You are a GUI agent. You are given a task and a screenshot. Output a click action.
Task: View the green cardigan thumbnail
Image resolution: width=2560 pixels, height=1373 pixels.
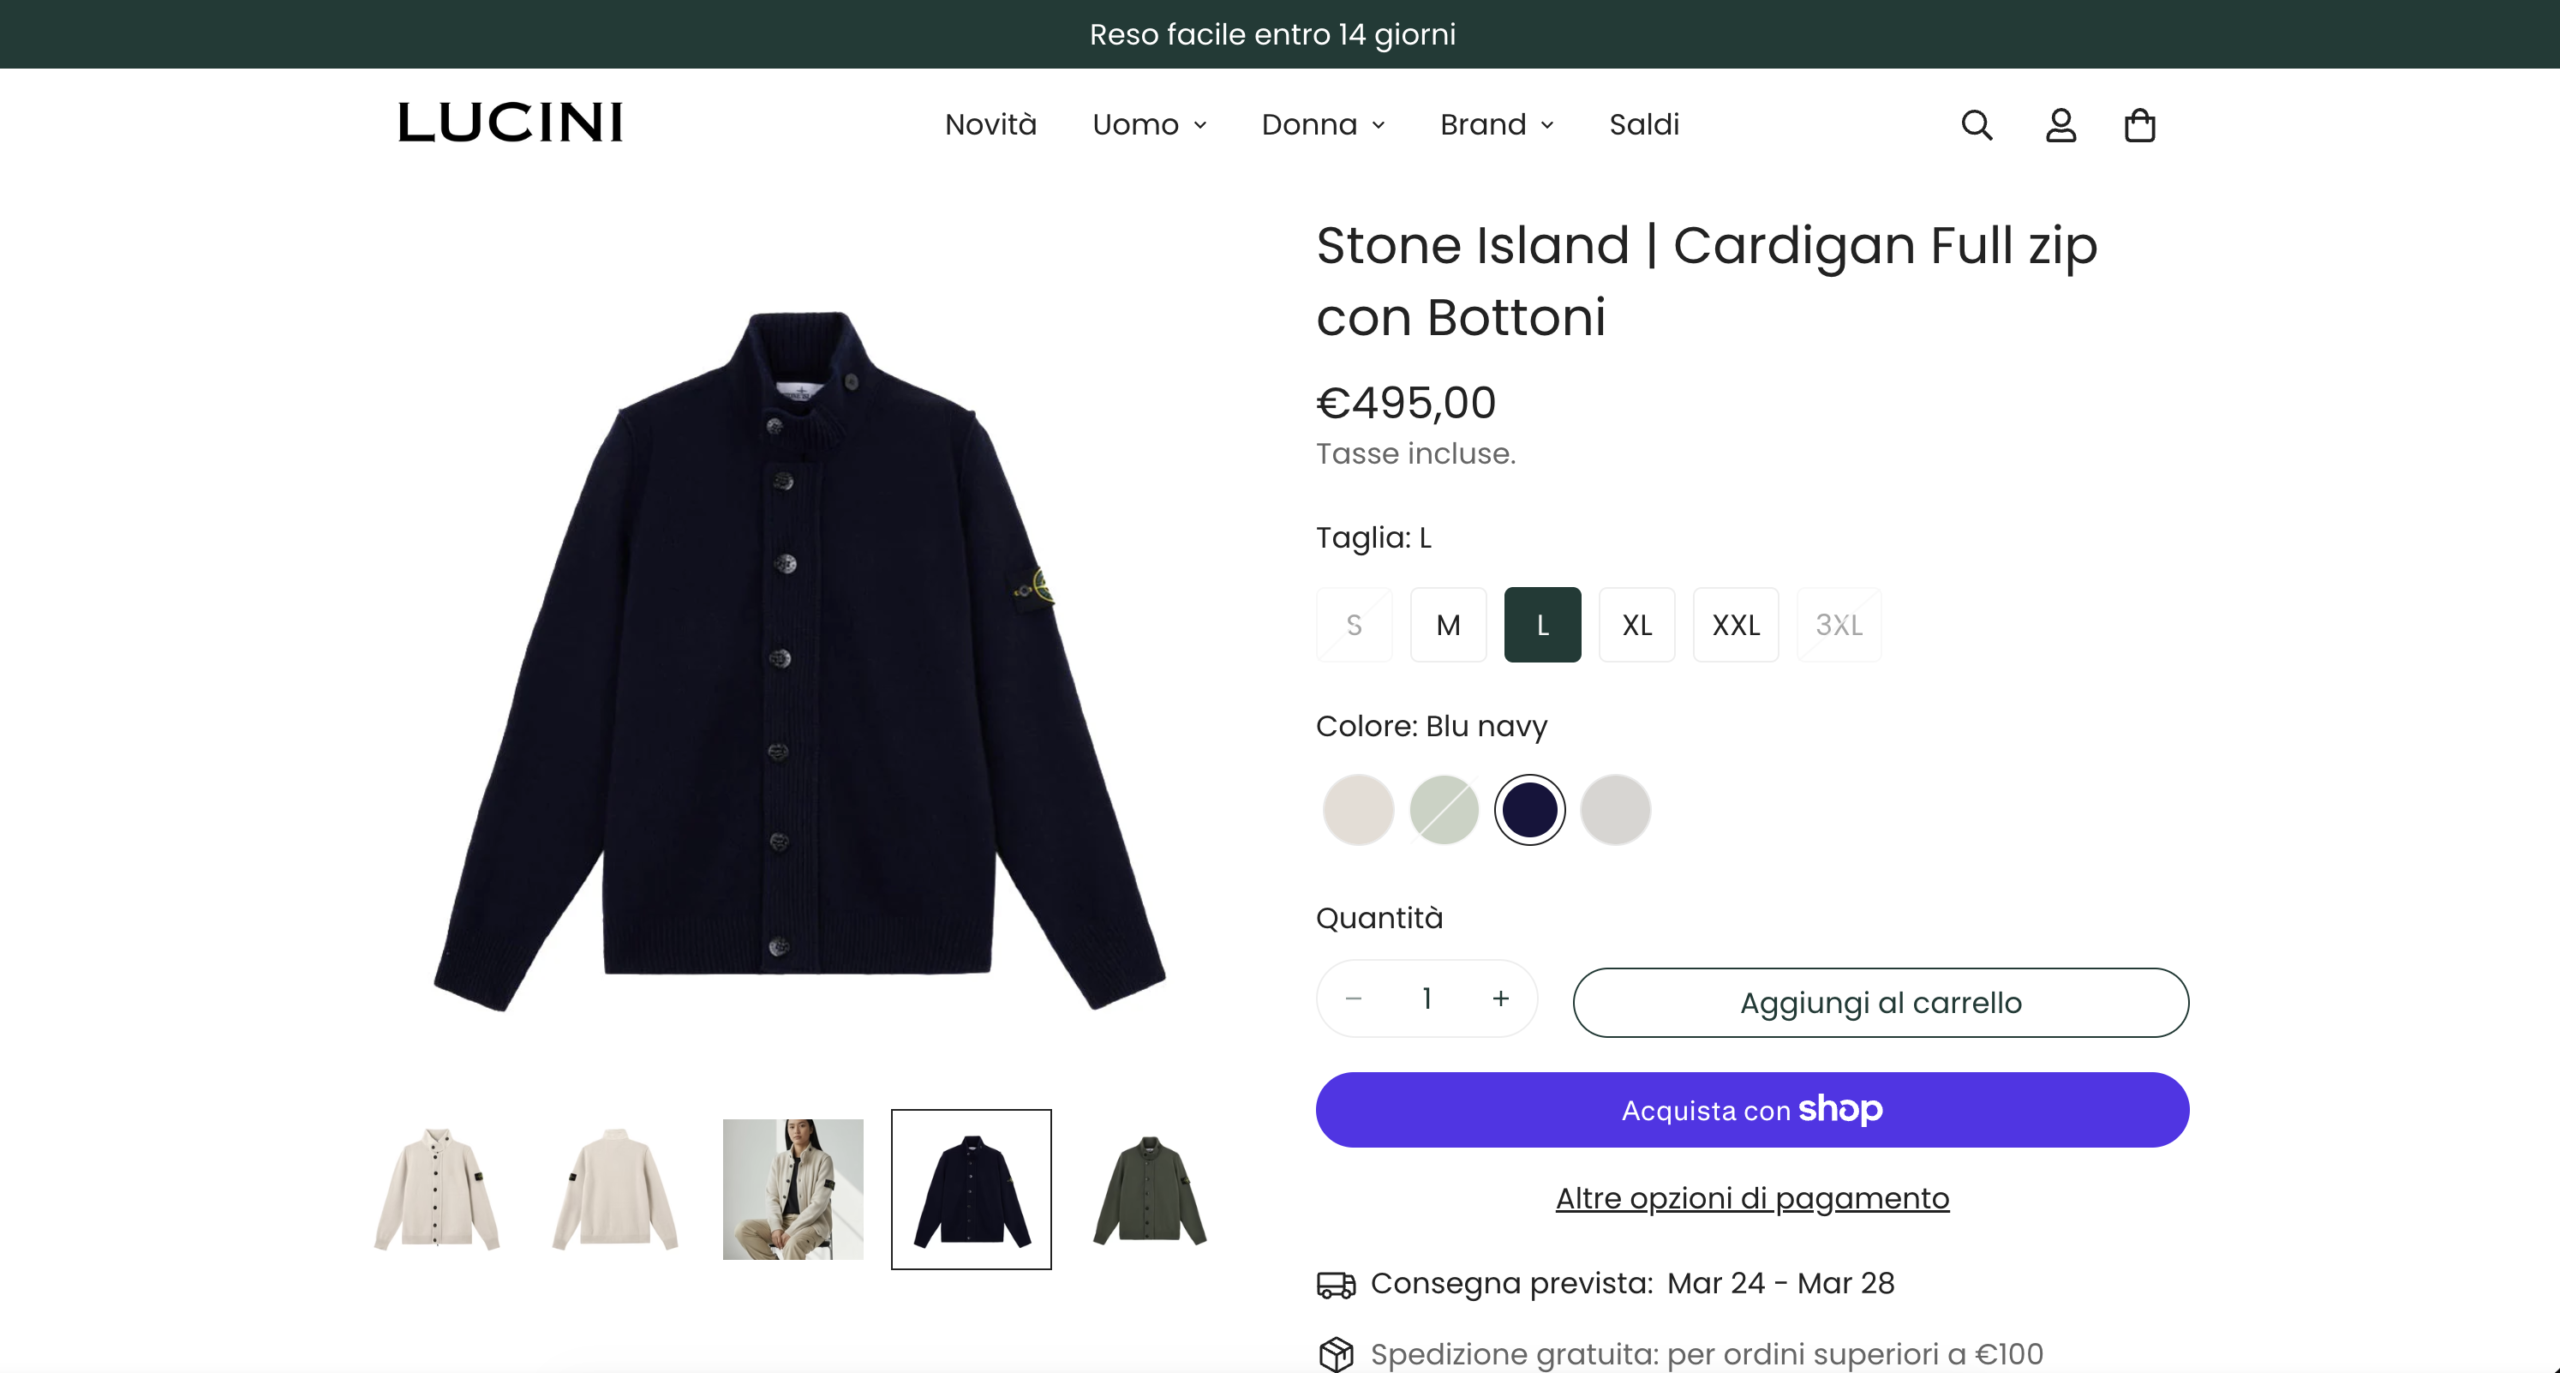pos(1150,1189)
